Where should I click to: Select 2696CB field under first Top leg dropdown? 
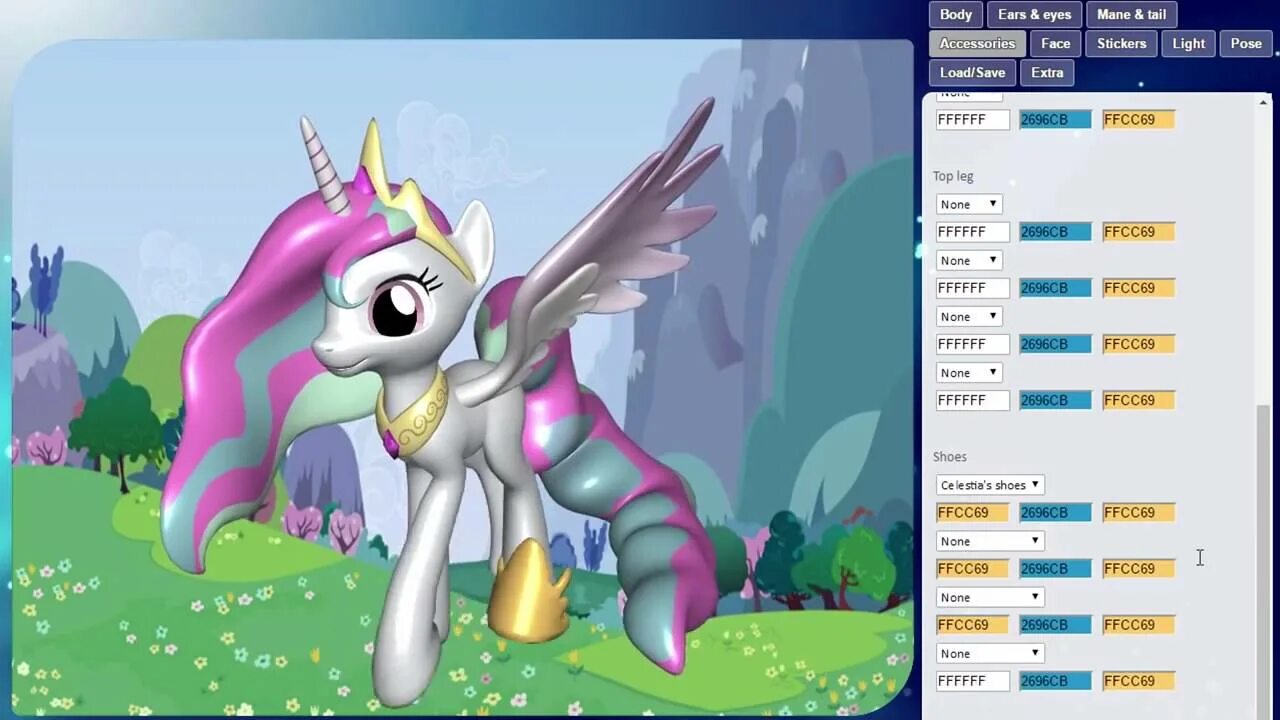click(x=1055, y=231)
